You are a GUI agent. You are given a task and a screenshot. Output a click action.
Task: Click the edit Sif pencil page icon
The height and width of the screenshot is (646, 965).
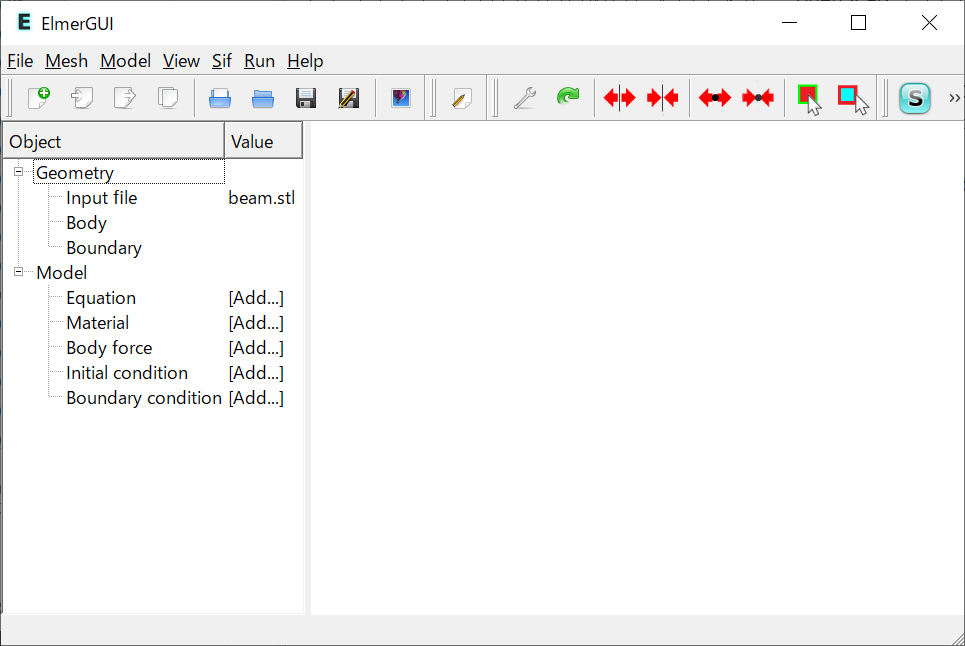(x=462, y=98)
